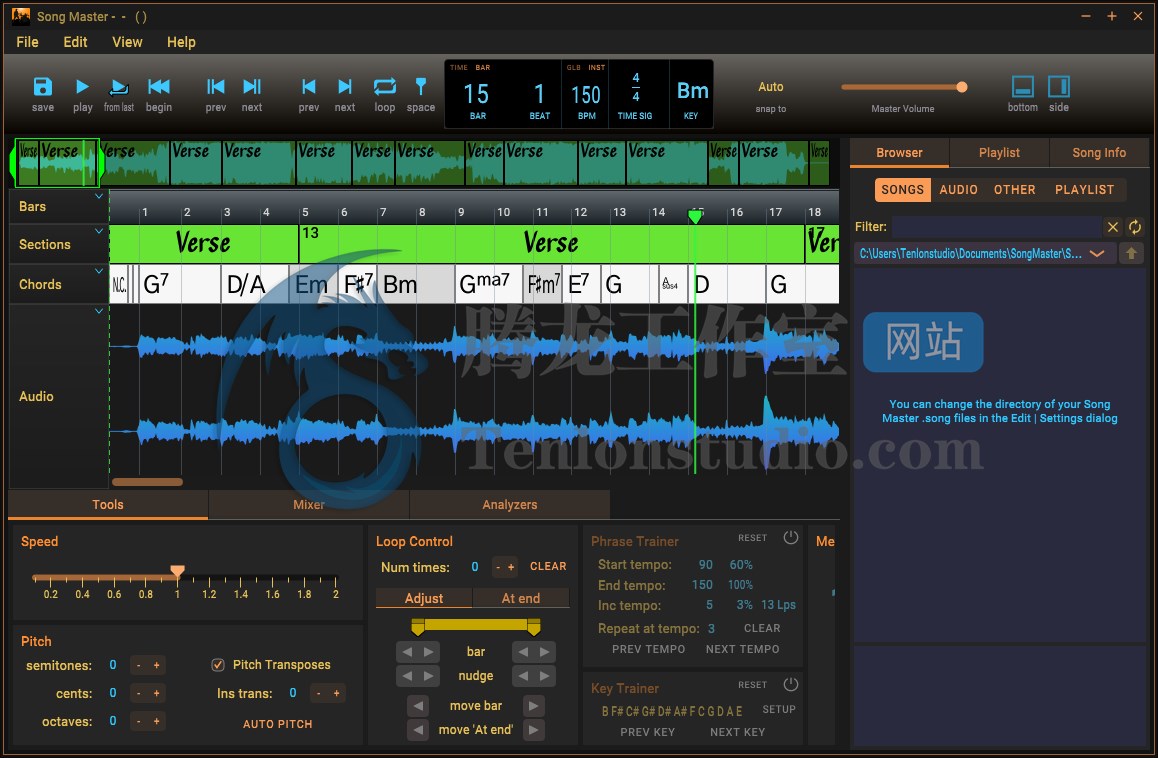This screenshot has width=1158, height=758.
Task: Play from last position icon
Action: (x=118, y=88)
